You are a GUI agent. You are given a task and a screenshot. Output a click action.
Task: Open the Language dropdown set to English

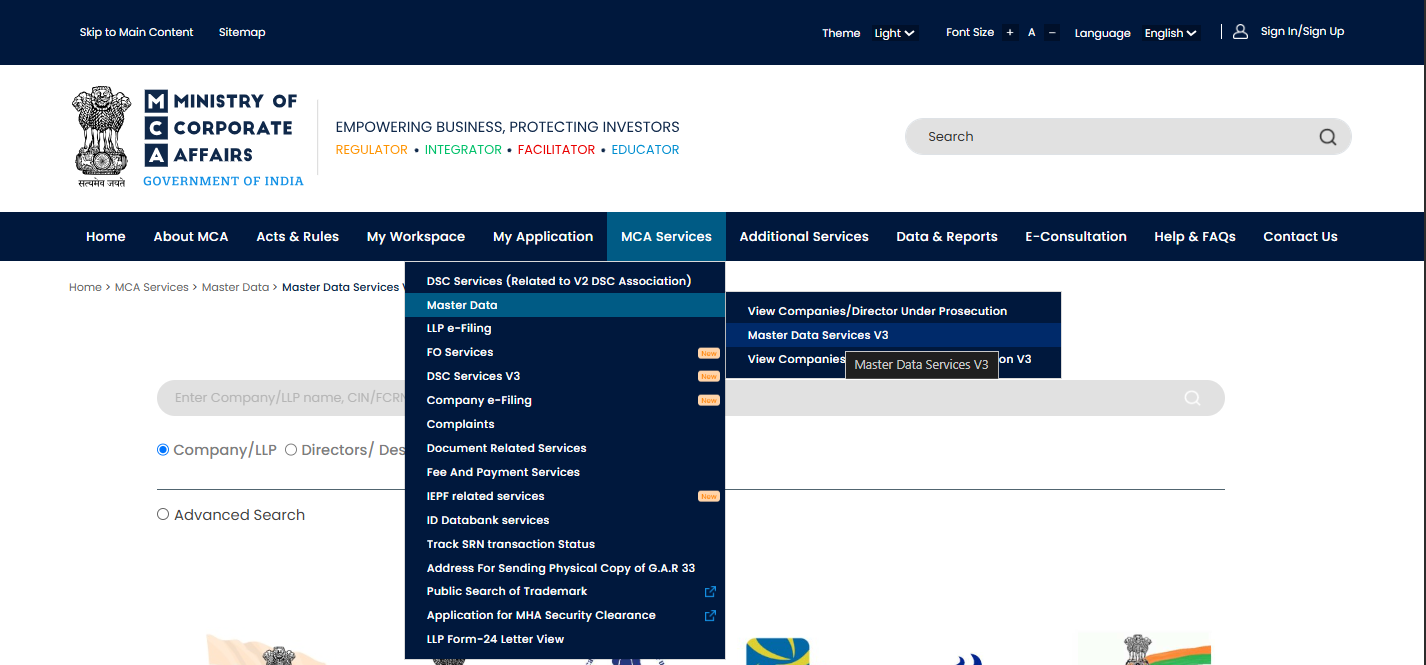coord(1170,33)
